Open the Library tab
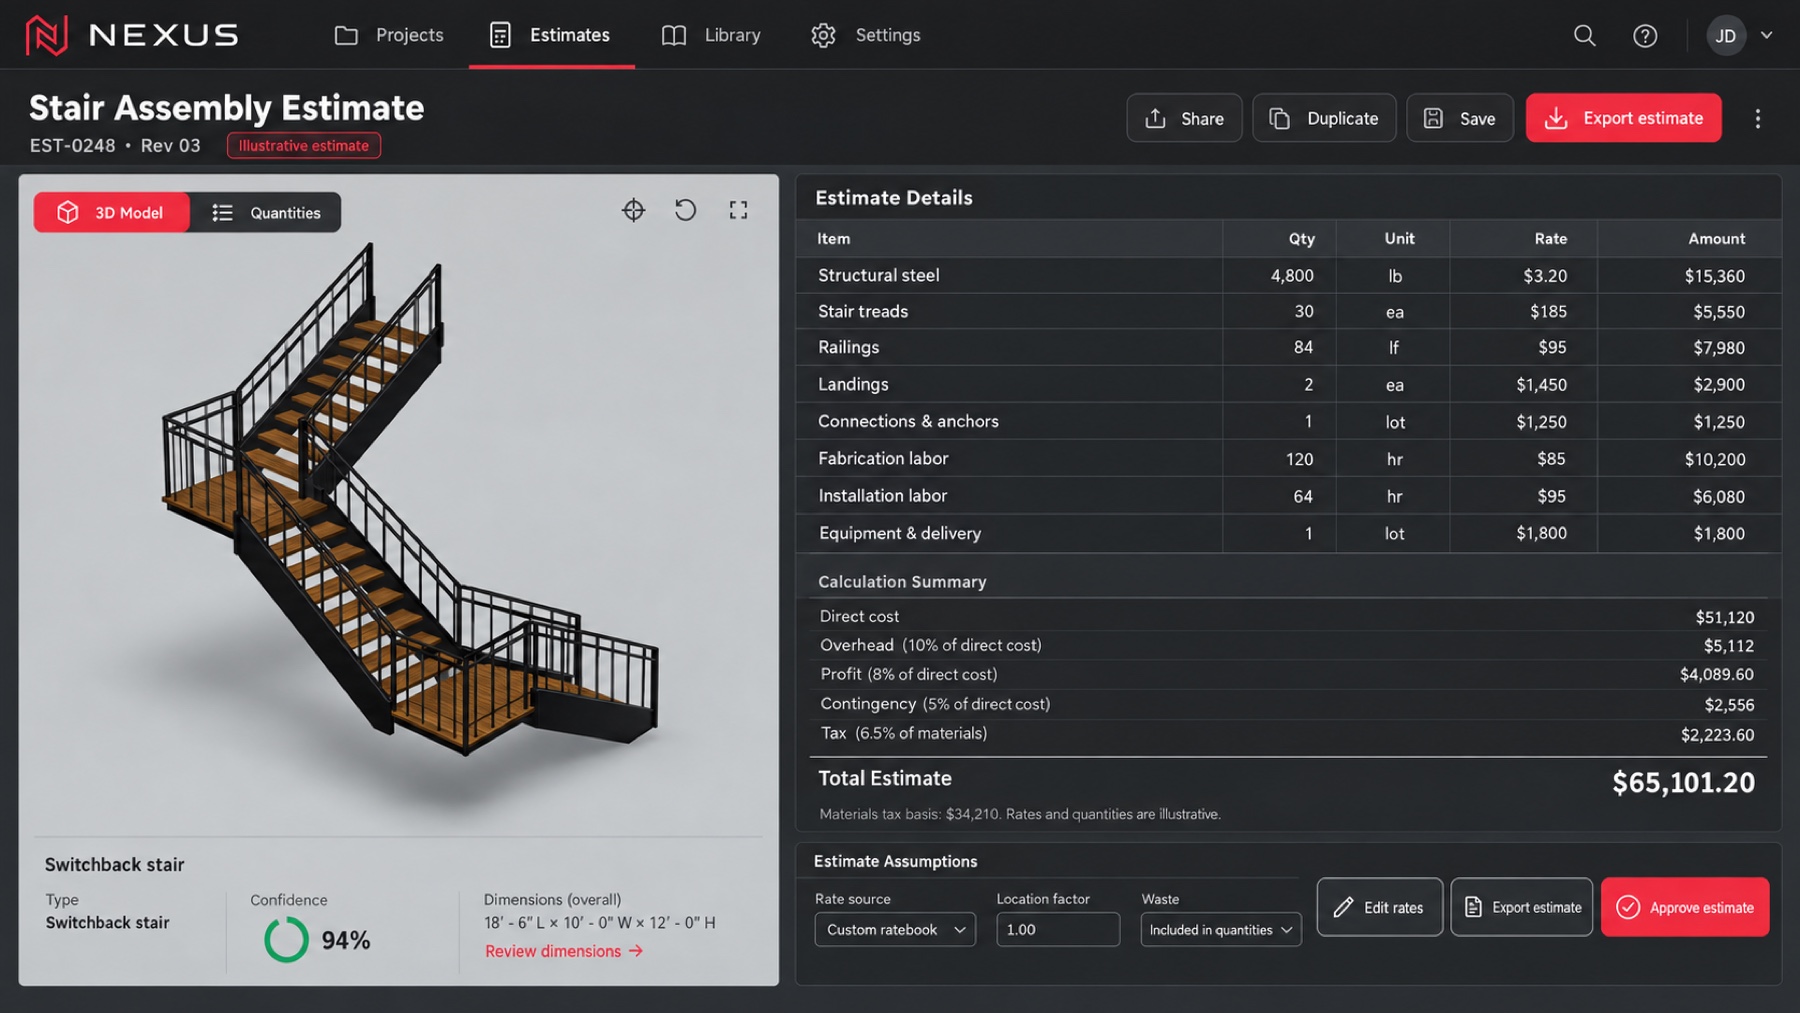Screen dimensions: 1800x1013 711,35
